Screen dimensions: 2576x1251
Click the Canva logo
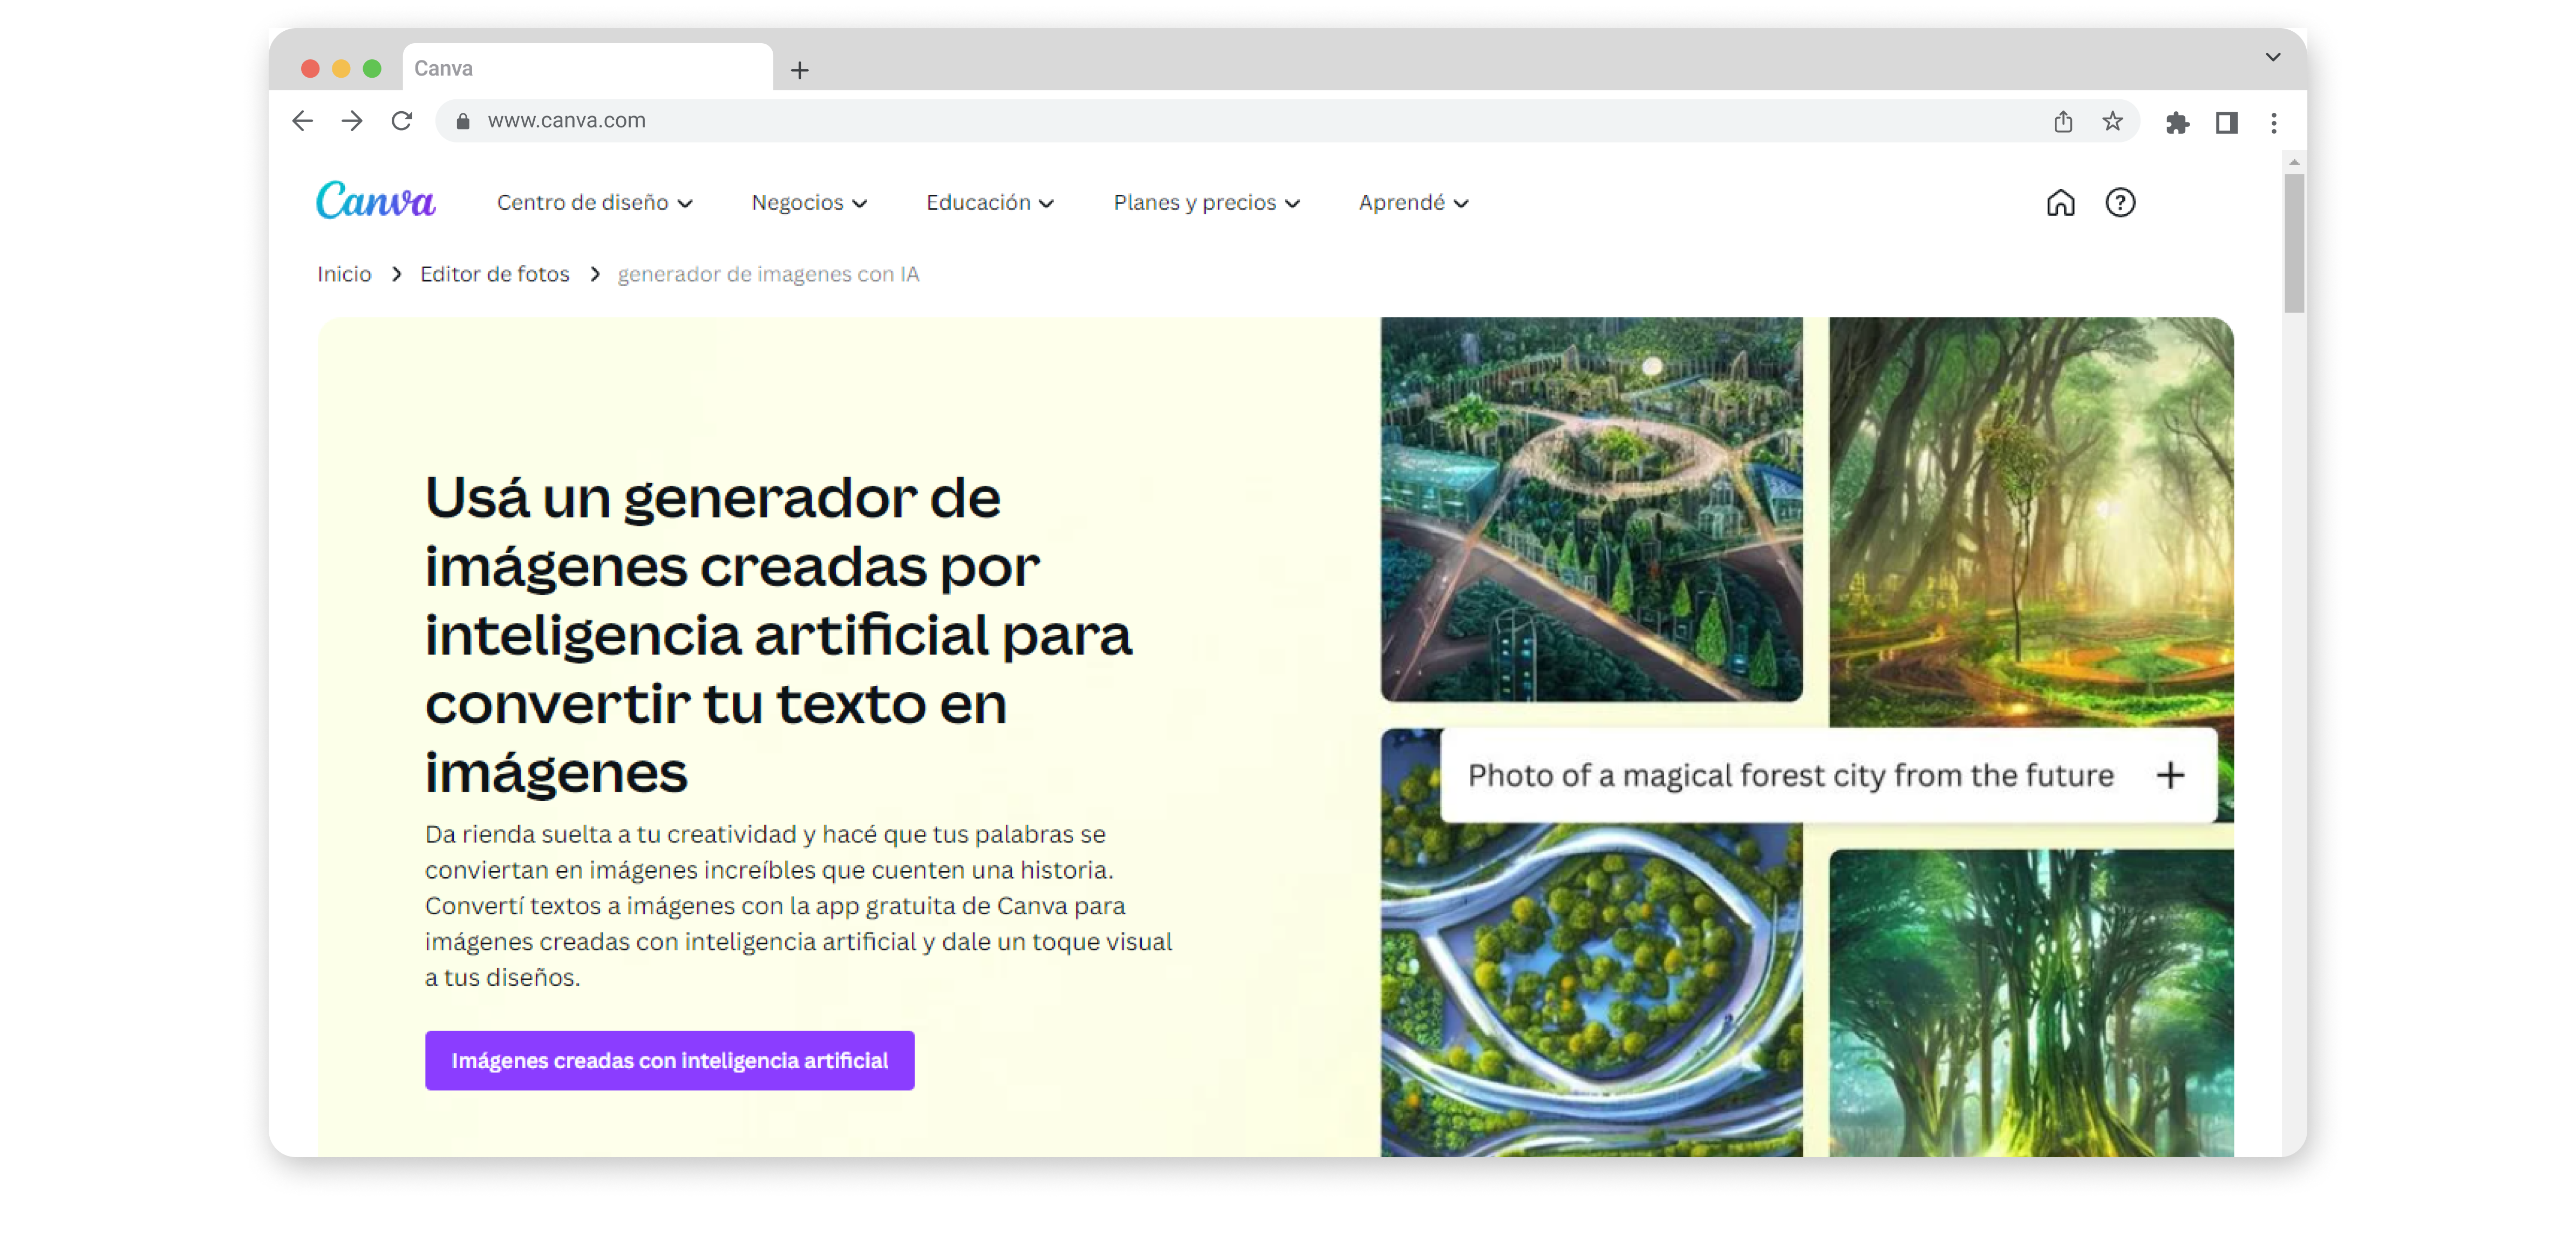pos(375,201)
